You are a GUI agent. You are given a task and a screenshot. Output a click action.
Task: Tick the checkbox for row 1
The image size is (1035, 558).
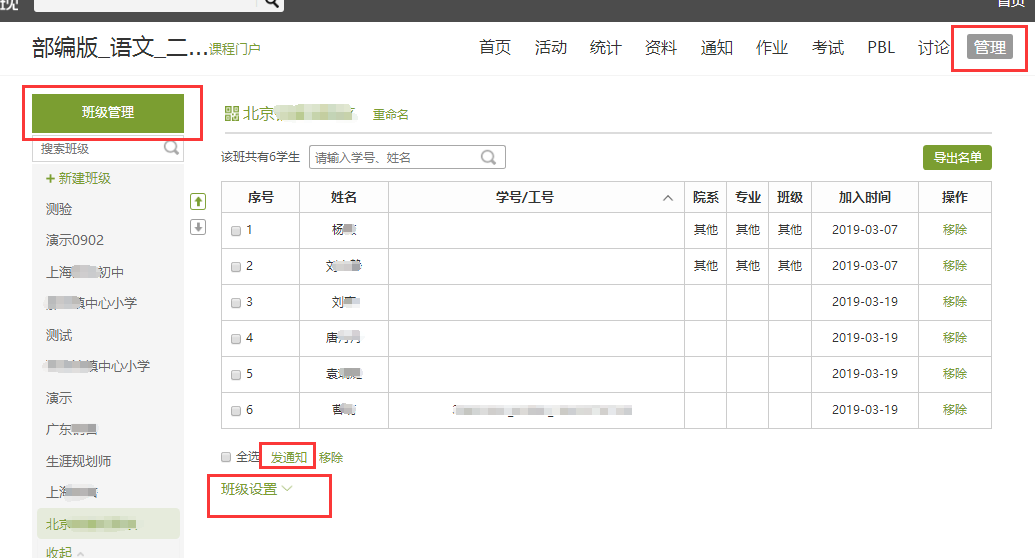pos(236,231)
